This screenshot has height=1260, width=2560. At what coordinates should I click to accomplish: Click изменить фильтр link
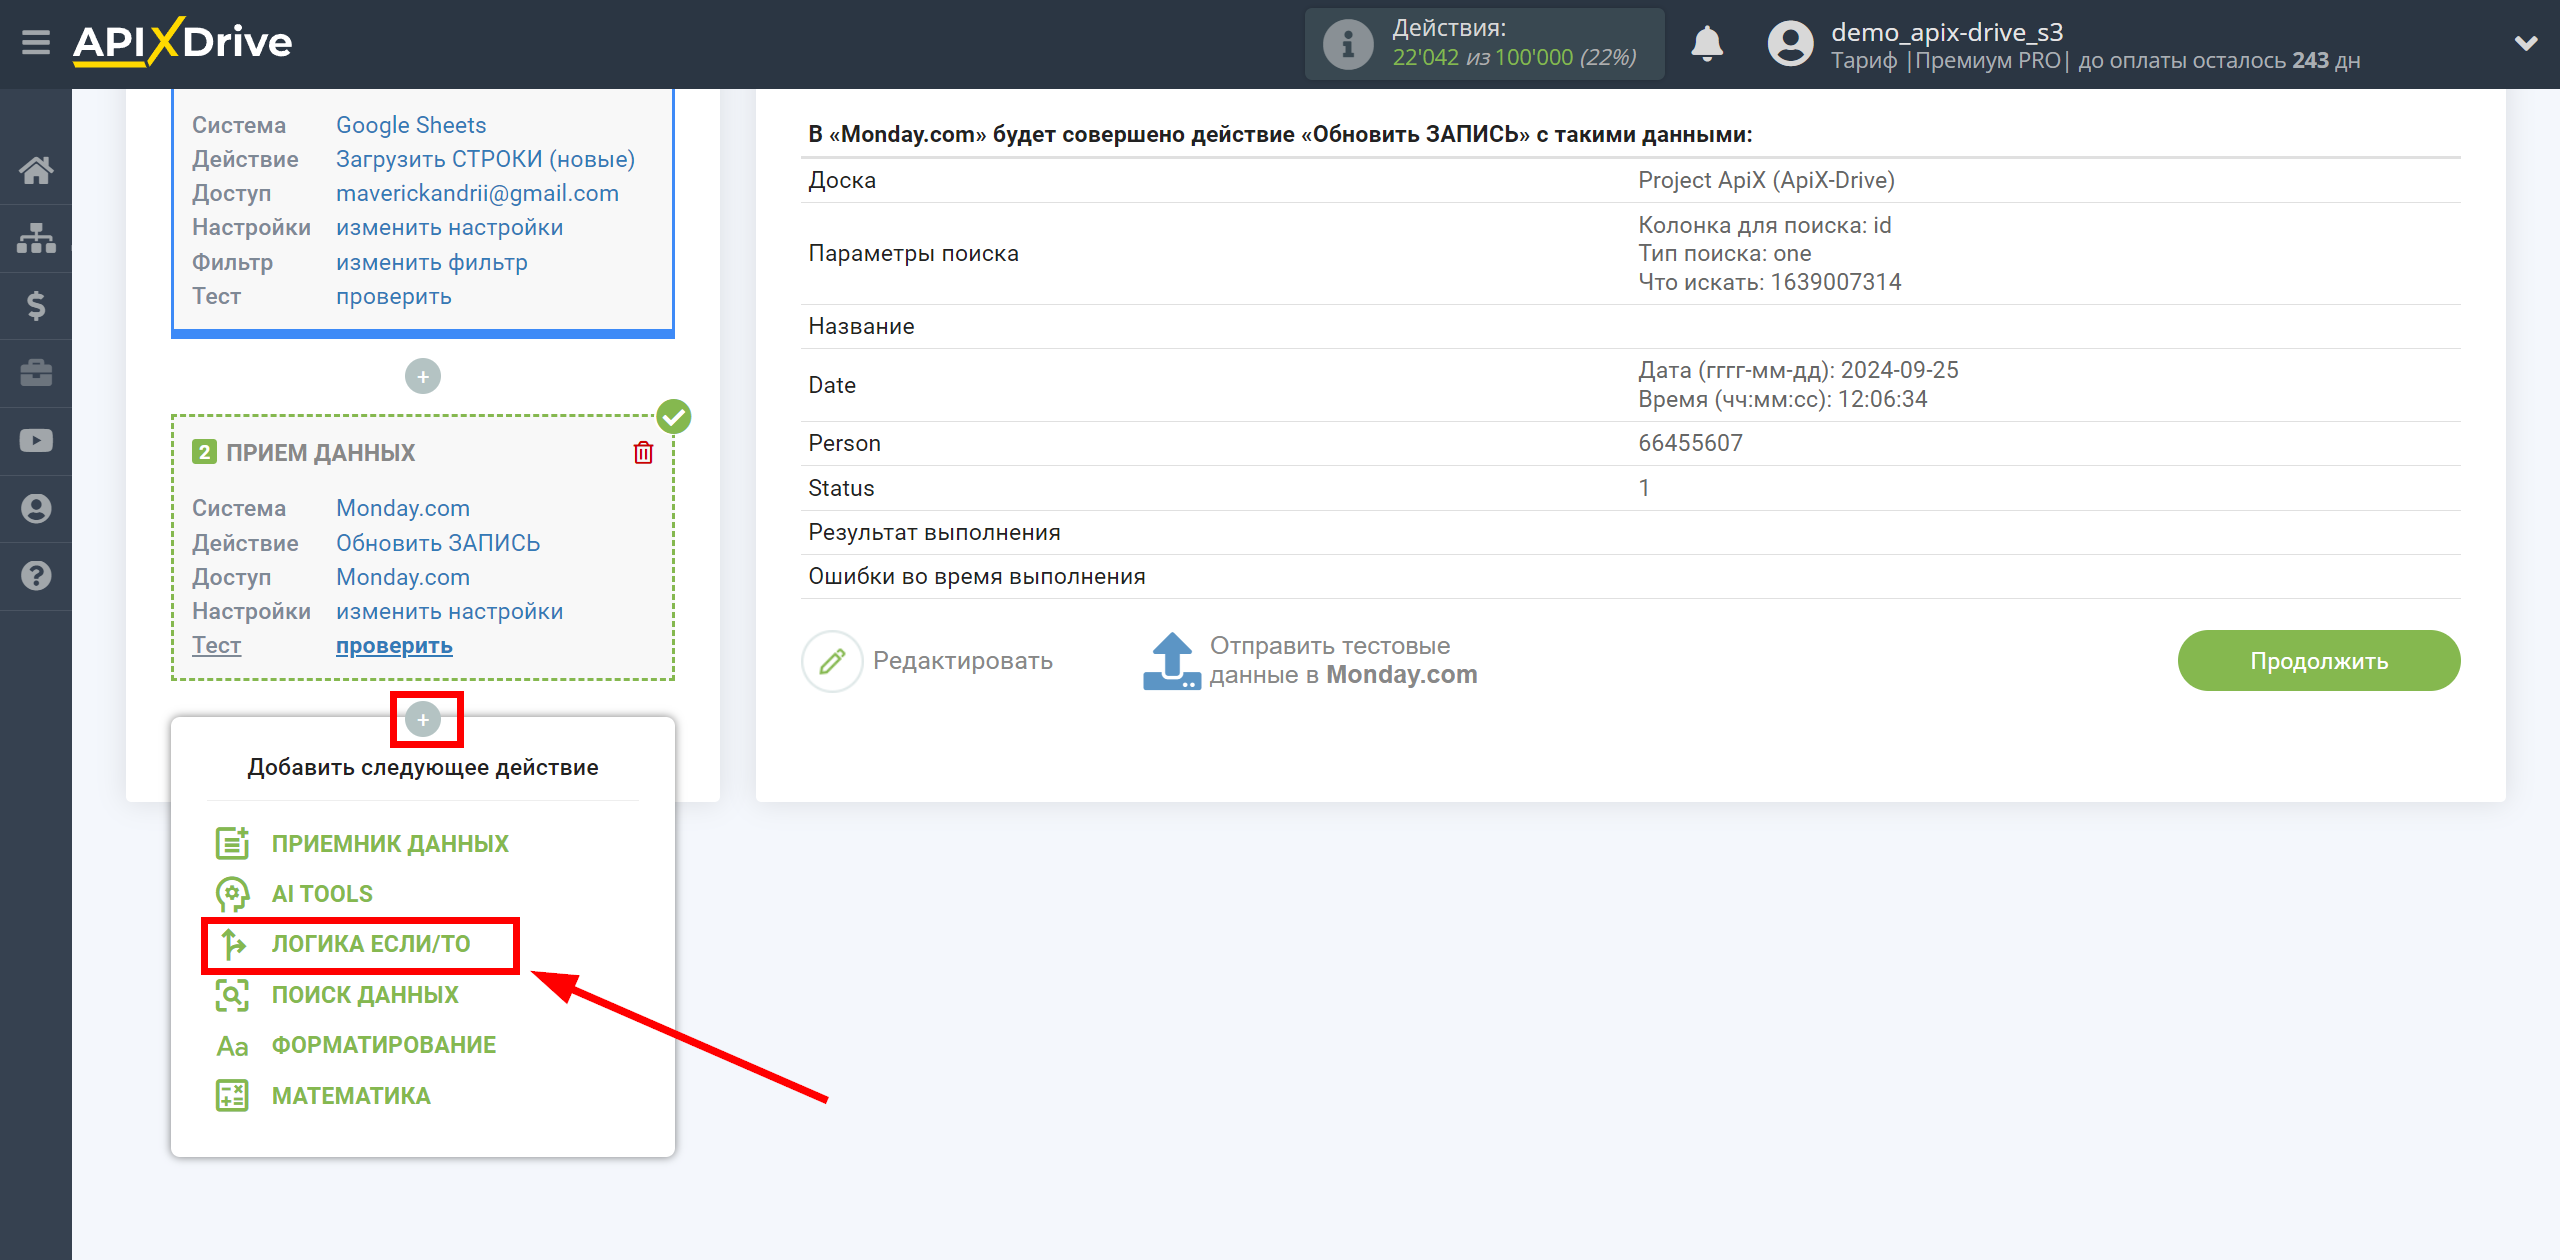click(x=431, y=262)
